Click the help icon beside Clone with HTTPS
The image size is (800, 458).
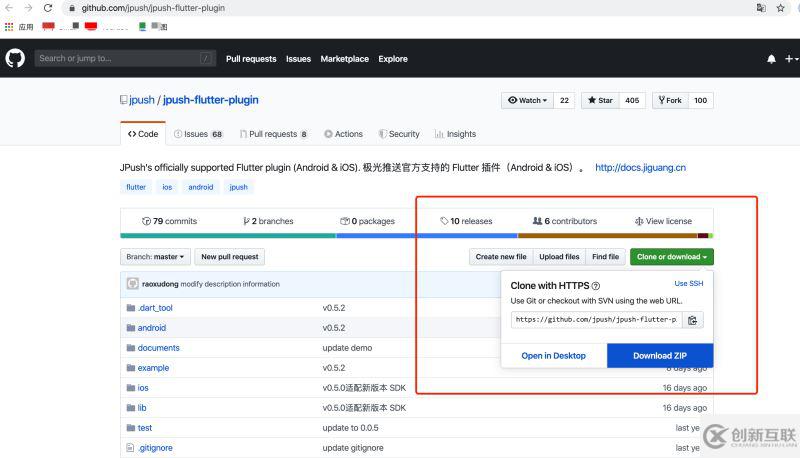pos(596,285)
